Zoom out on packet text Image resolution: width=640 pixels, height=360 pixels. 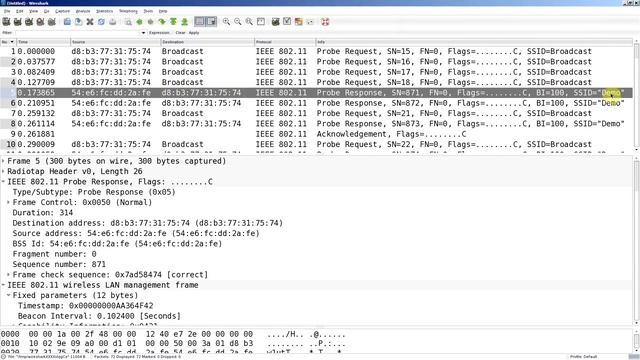click(238, 22)
